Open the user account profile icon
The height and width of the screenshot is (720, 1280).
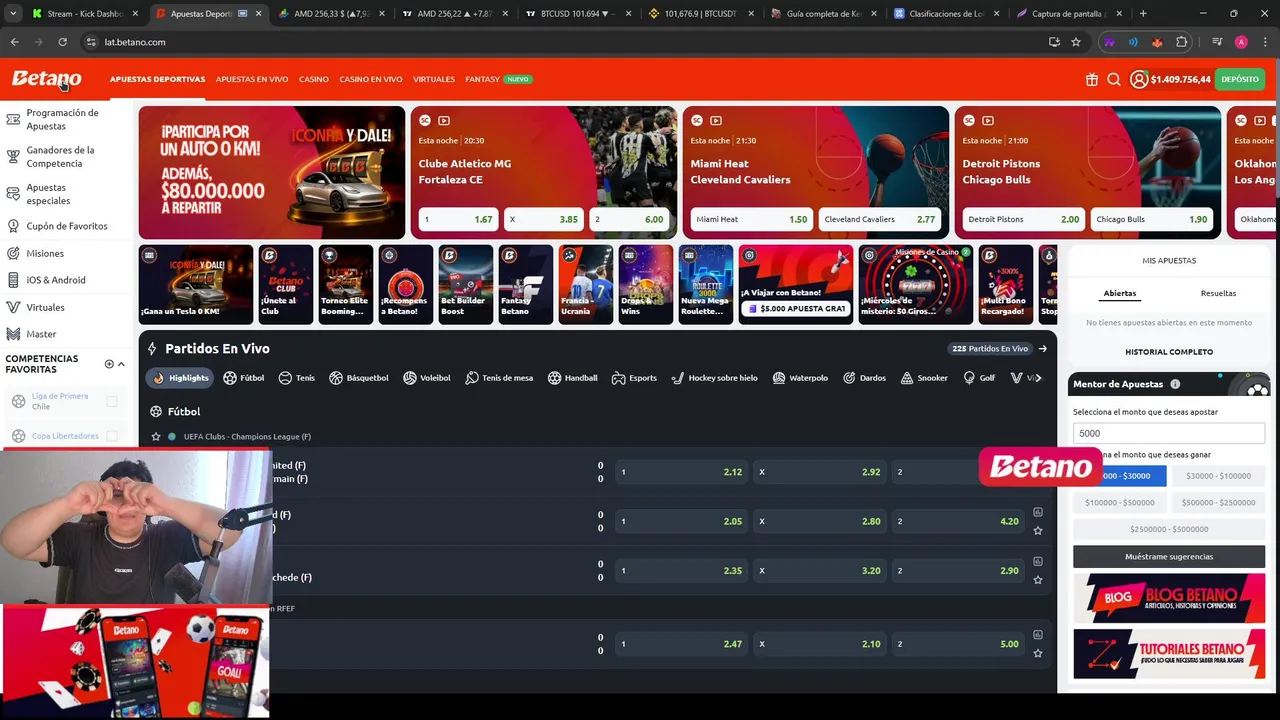pyautogui.click(x=1139, y=79)
